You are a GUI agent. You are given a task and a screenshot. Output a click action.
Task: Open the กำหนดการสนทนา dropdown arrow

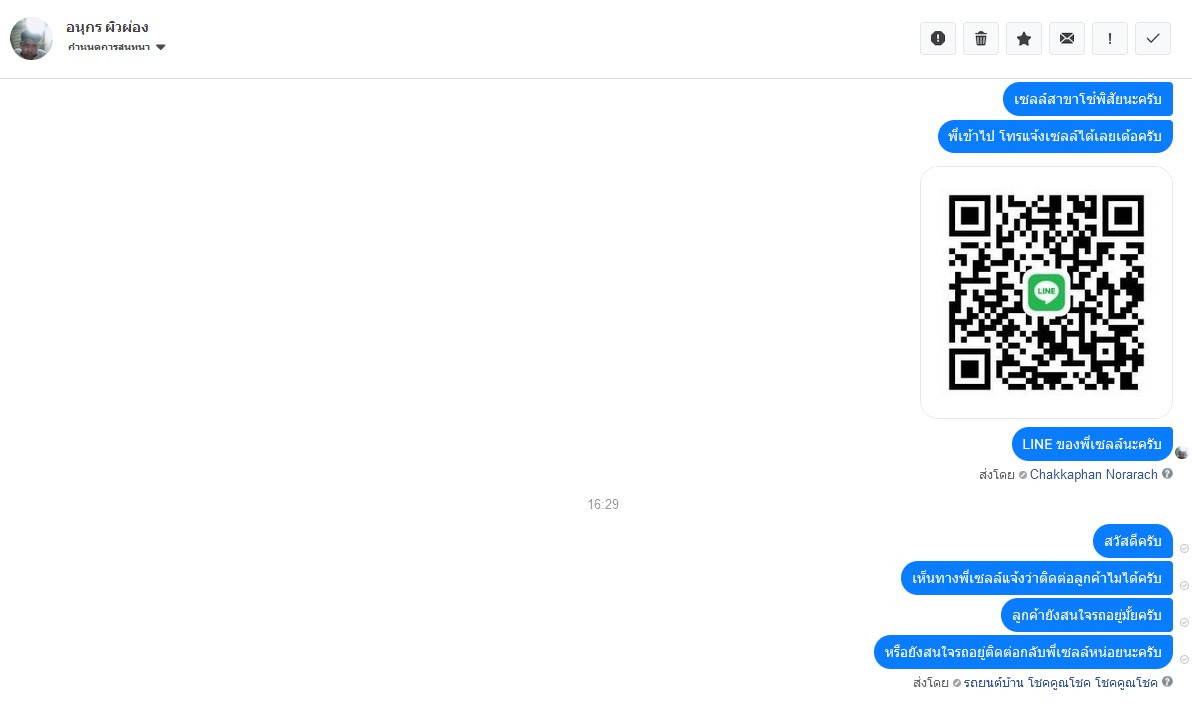pos(160,47)
